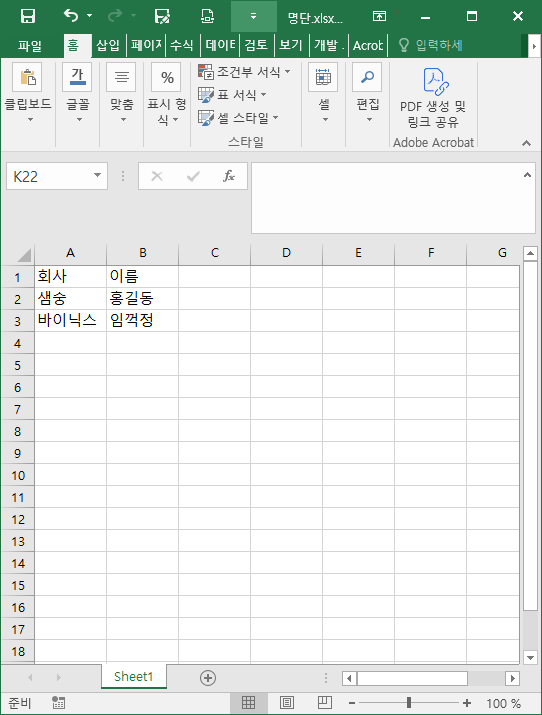Viewport: 542px width, 715px height.
Task: Add a new sheet with the plus icon
Action: (208, 678)
